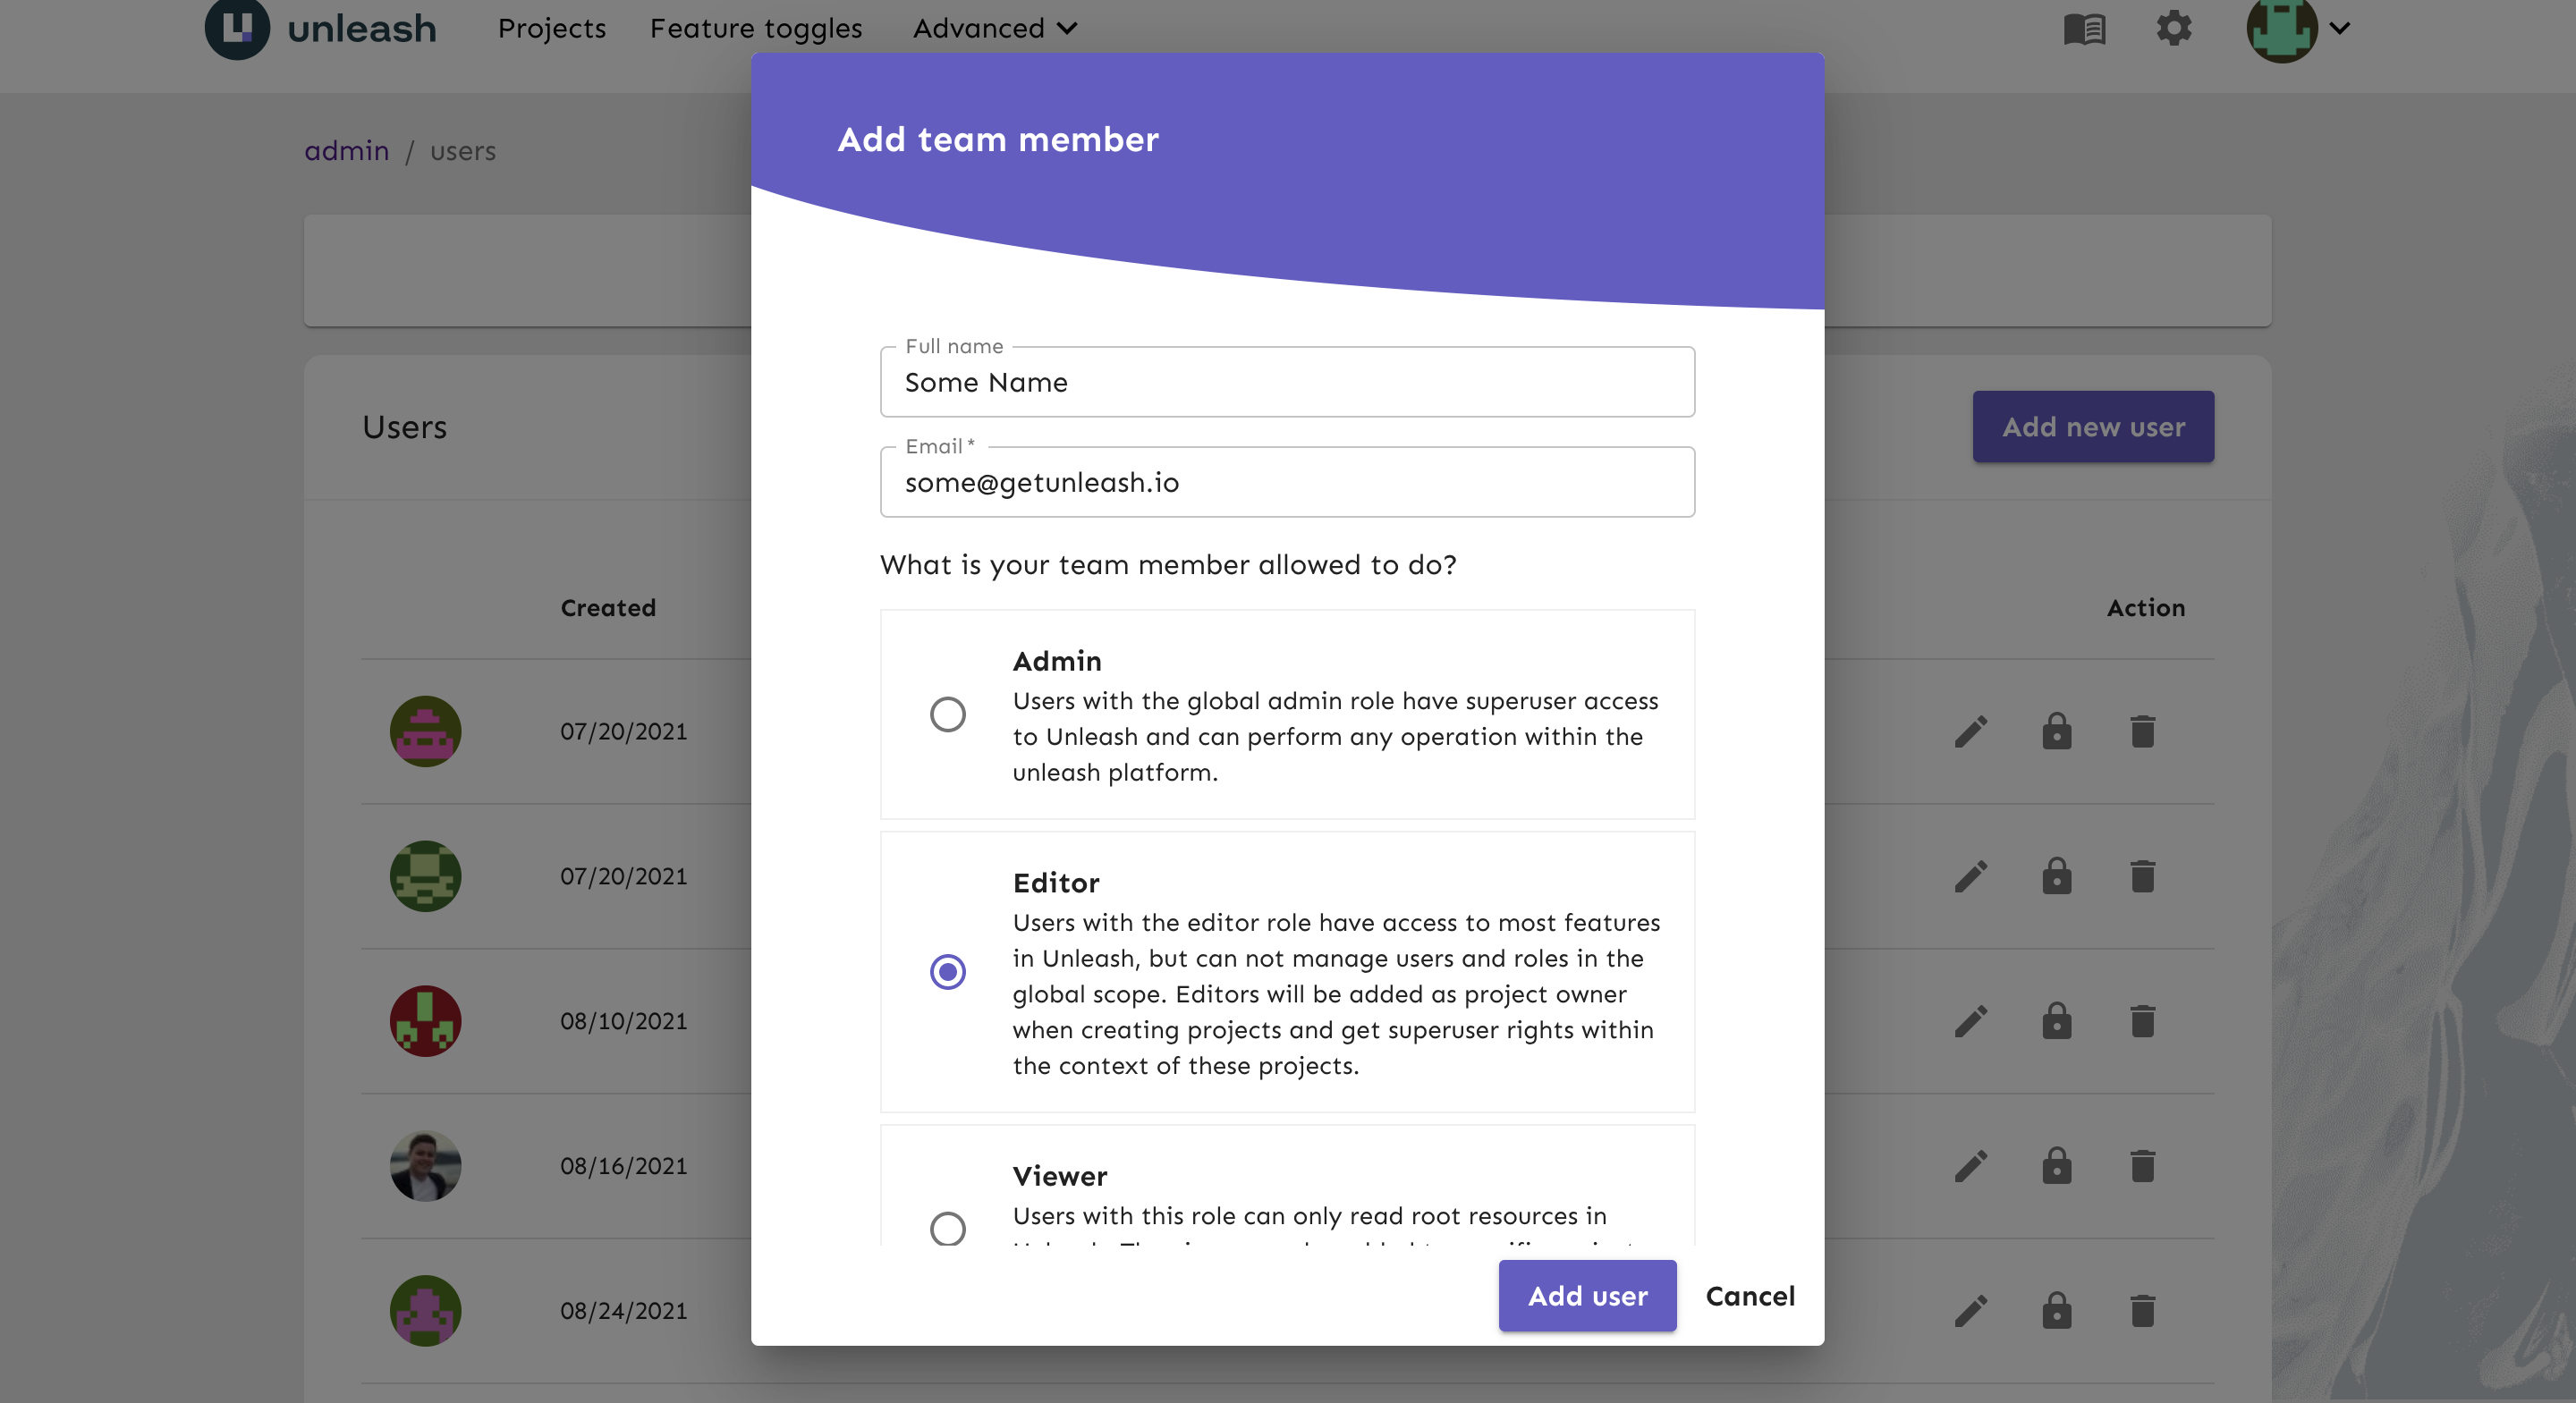The width and height of the screenshot is (2576, 1403).
Task: Click the Unleash logo icon
Action: point(237,27)
